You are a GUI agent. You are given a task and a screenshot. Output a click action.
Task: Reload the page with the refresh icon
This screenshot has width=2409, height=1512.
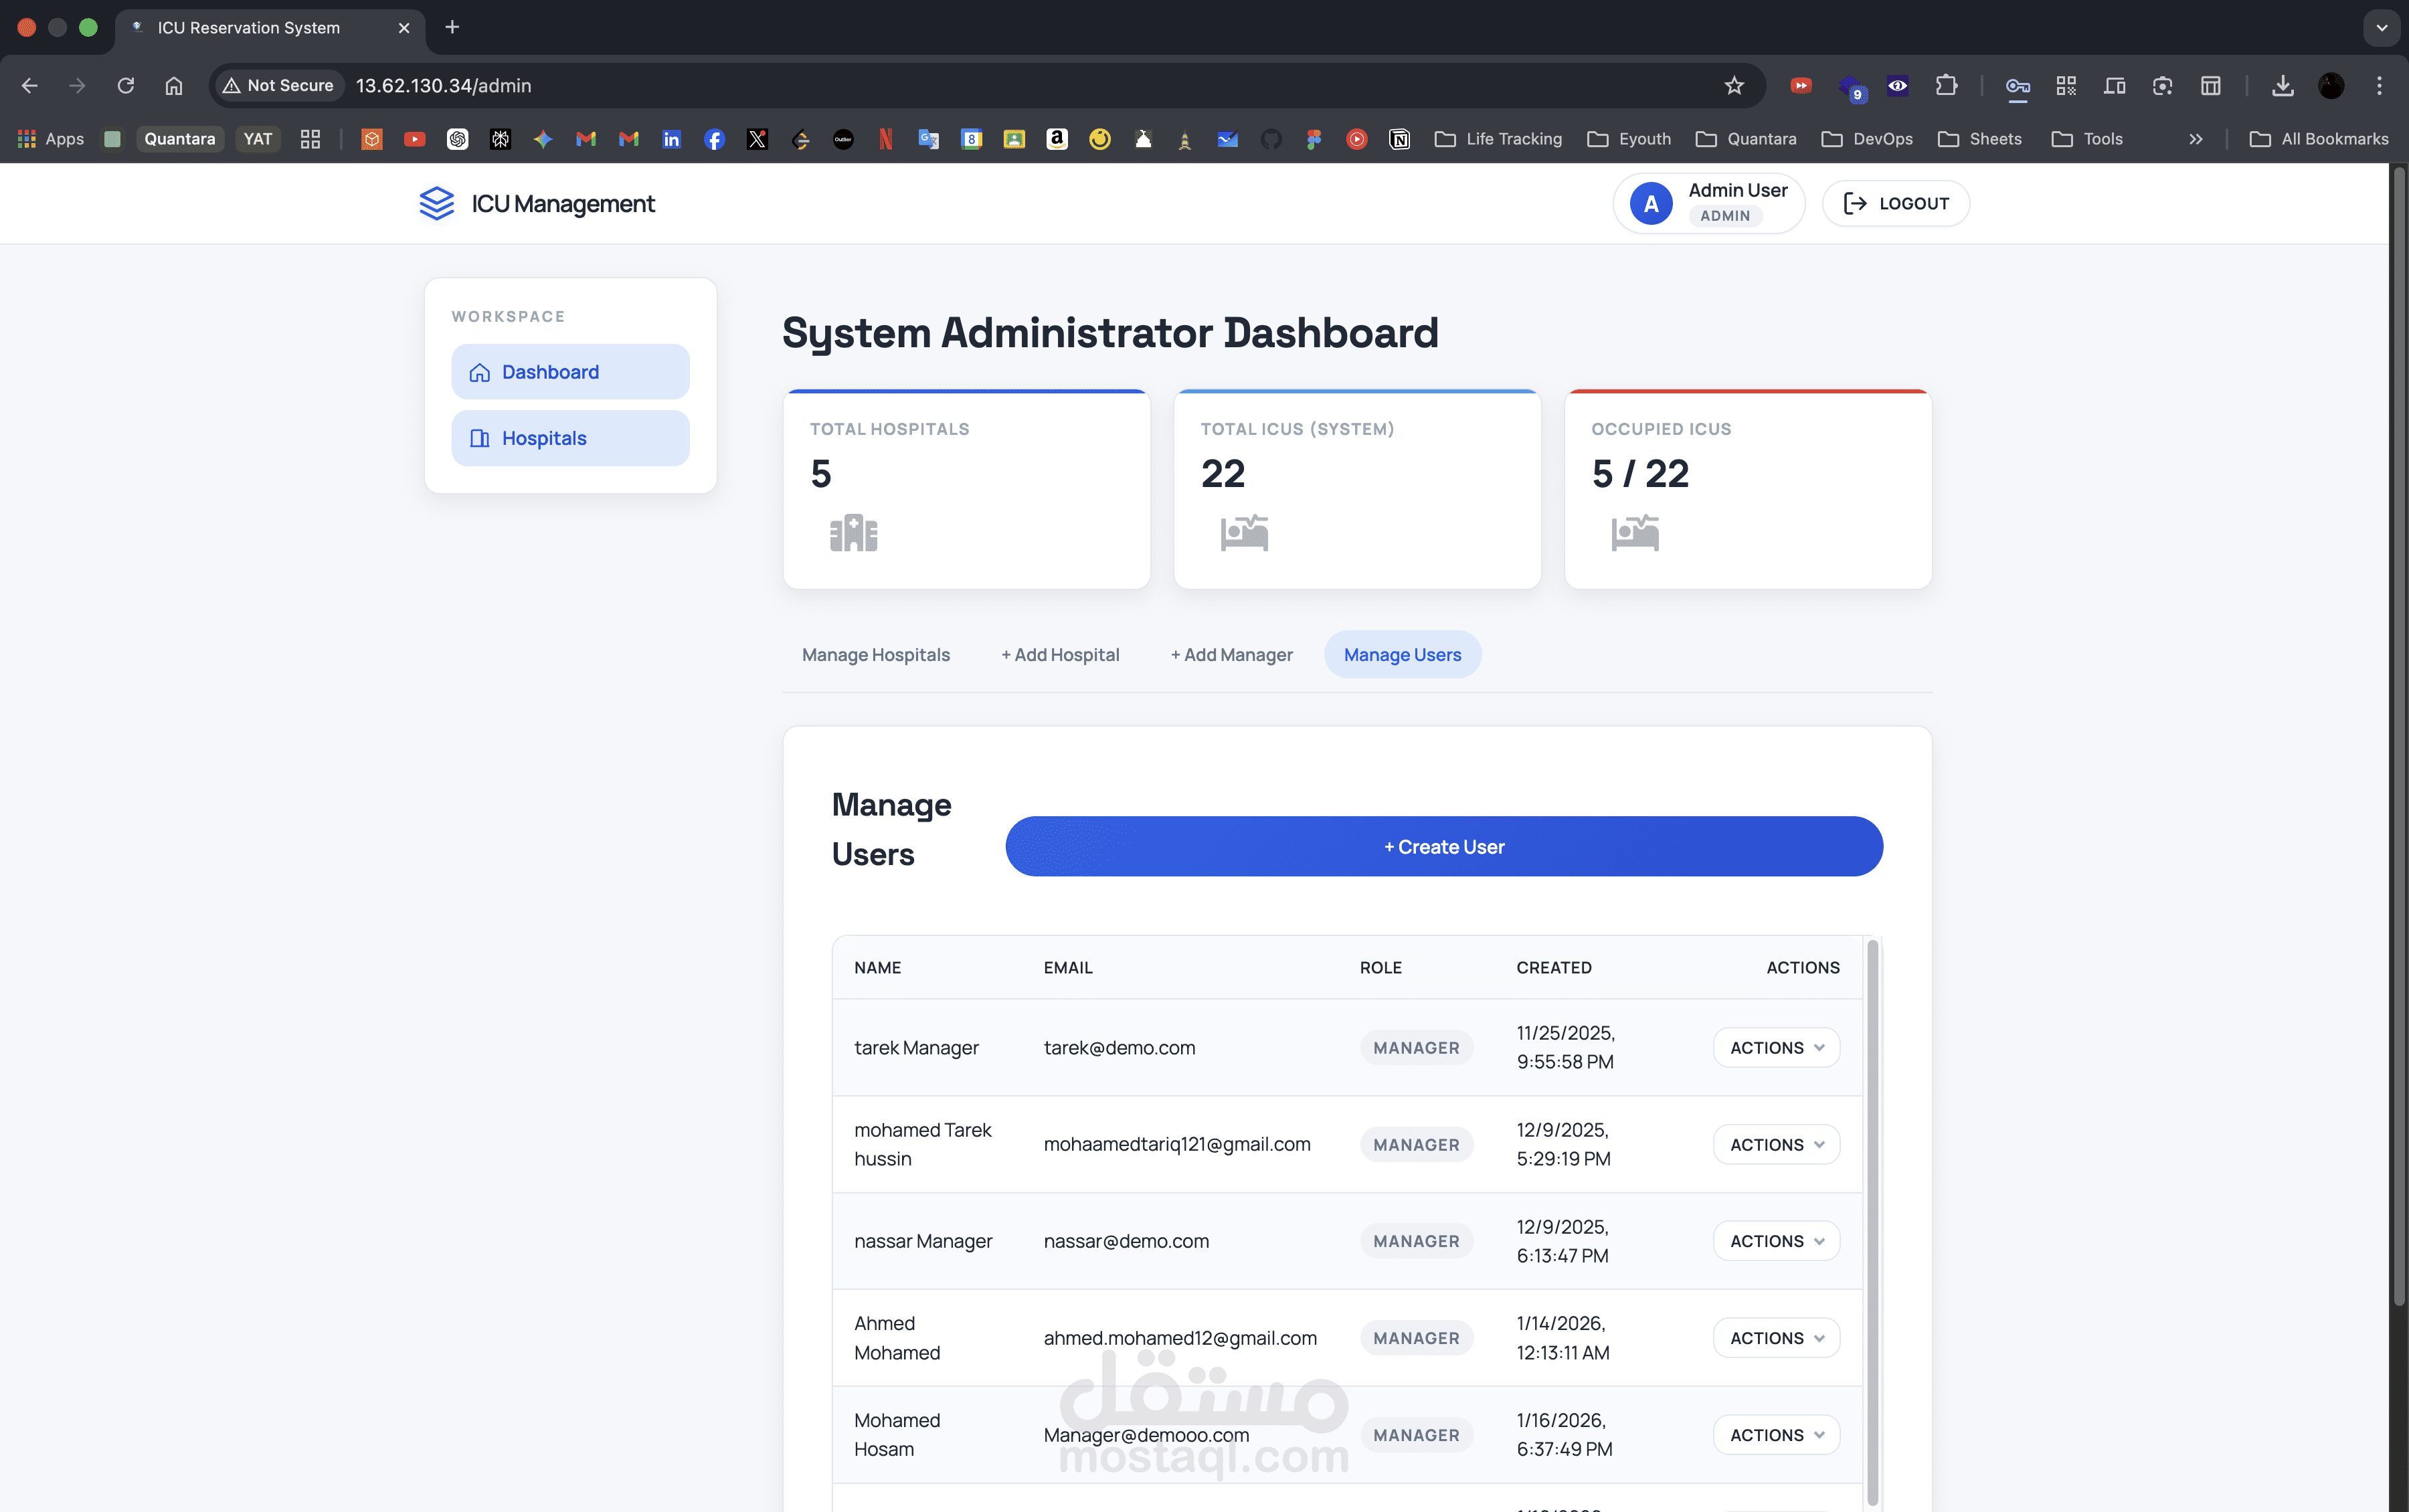click(125, 86)
